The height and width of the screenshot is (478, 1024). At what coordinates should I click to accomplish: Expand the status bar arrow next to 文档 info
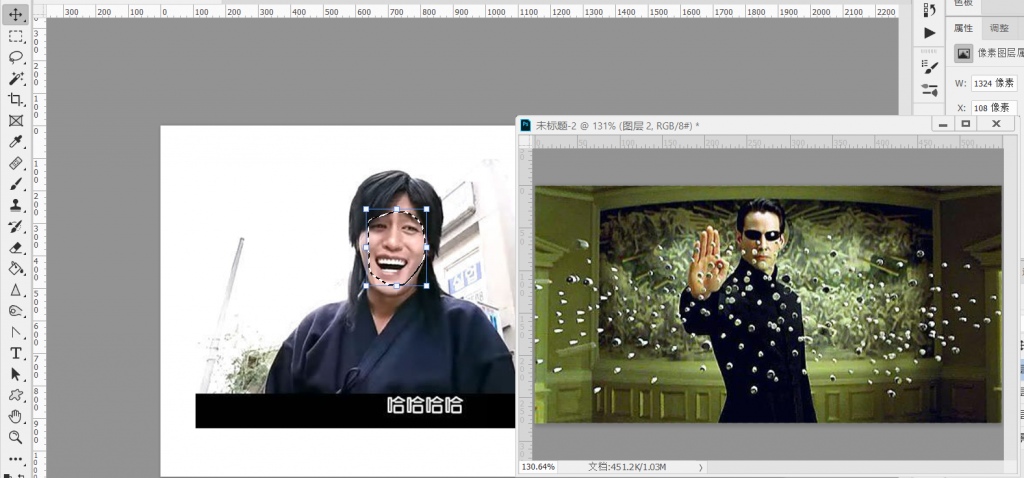coord(701,468)
